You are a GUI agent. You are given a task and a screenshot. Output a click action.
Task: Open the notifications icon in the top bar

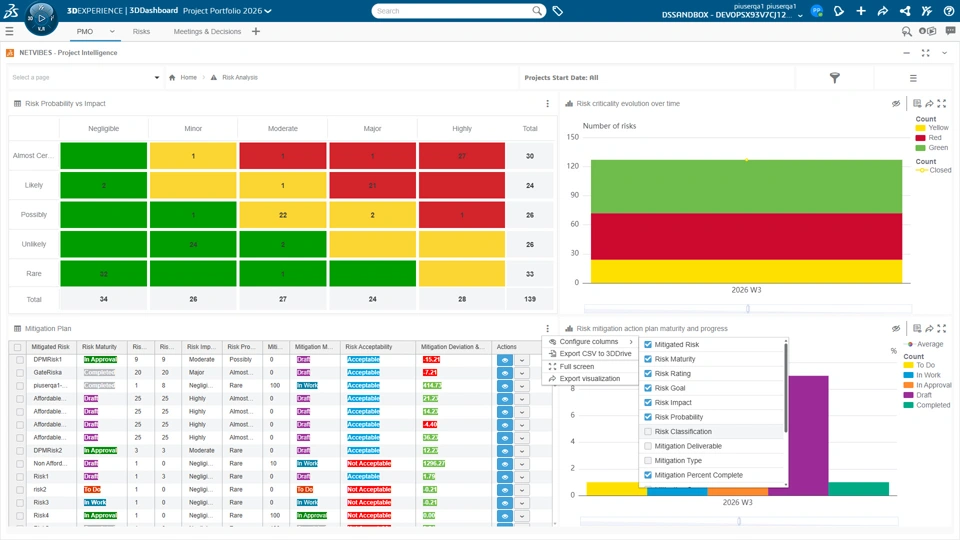pyautogui.click(x=839, y=11)
